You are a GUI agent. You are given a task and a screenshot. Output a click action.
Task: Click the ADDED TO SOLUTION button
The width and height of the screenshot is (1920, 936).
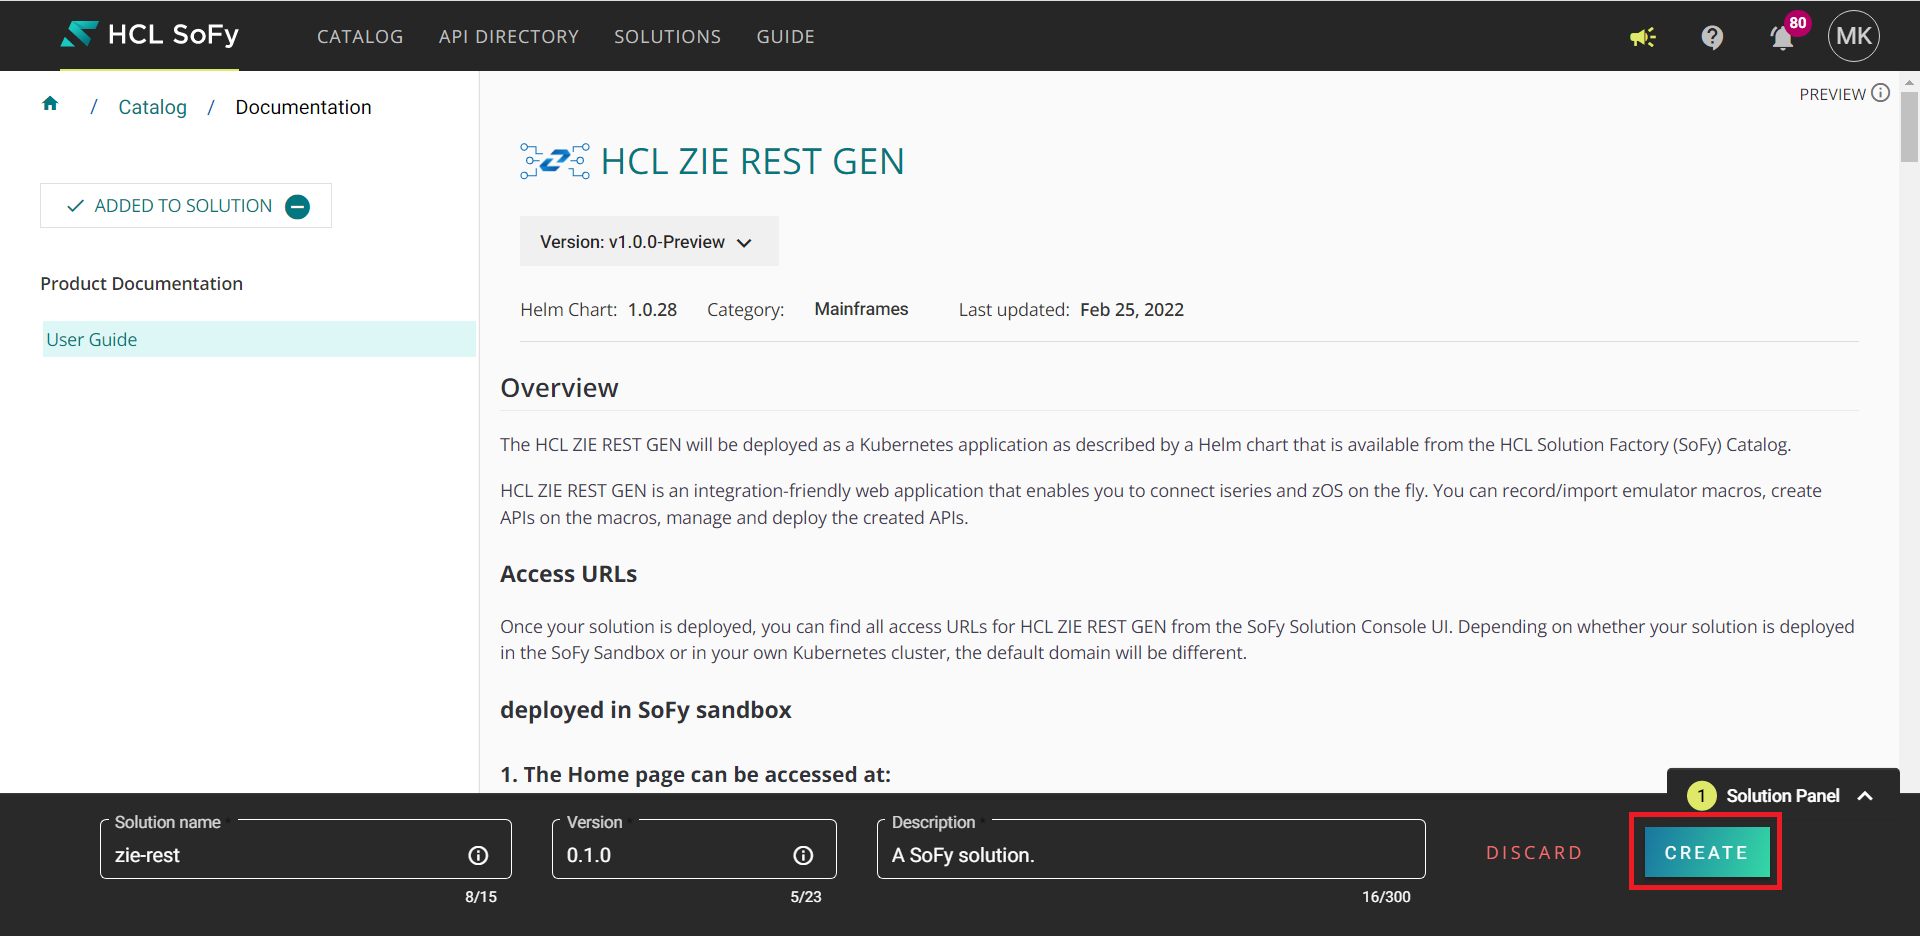point(186,206)
